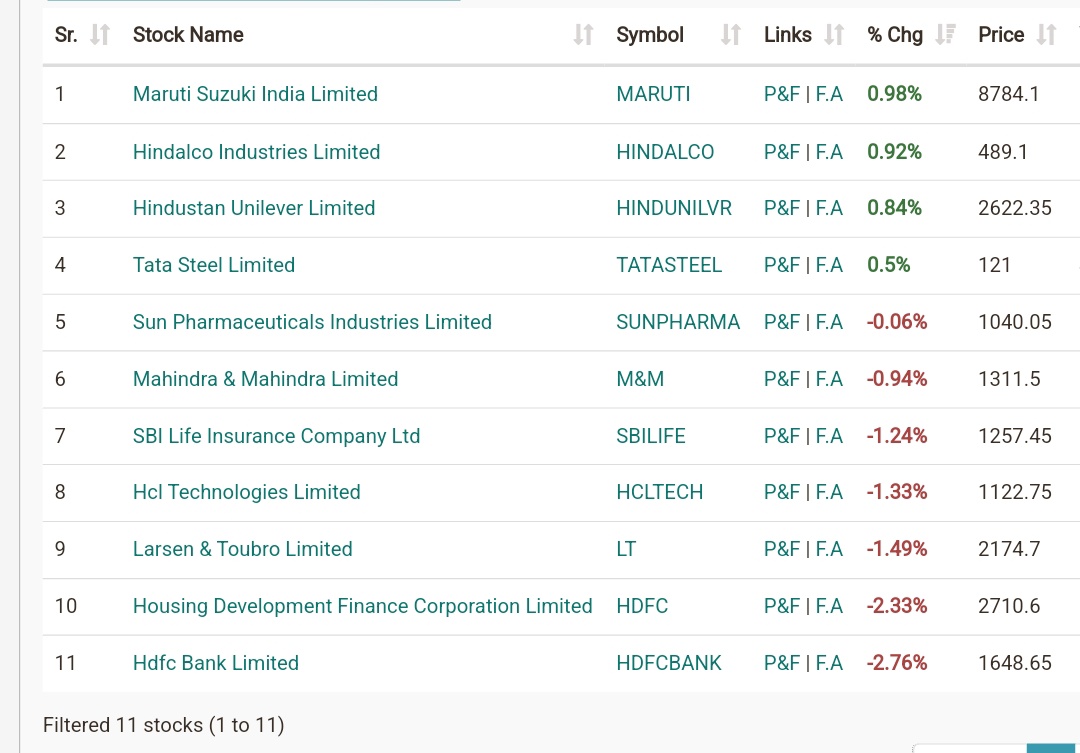Image resolution: width=1080 pixels, height=753 pixels.
Task: Click the HDFCBANK symbol link
Action: point(669,663)
